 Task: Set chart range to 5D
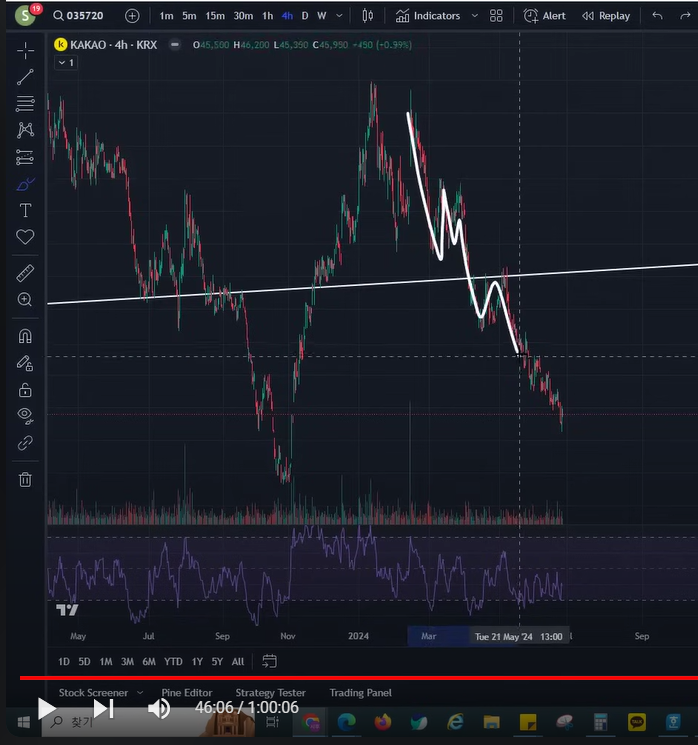pos(84,661)
